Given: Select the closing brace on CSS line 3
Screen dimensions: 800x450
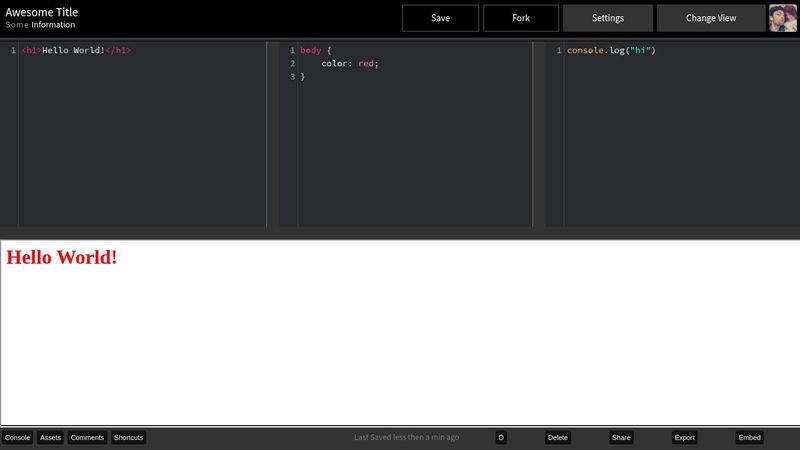Looking at the screenshot, I should 303,77.
